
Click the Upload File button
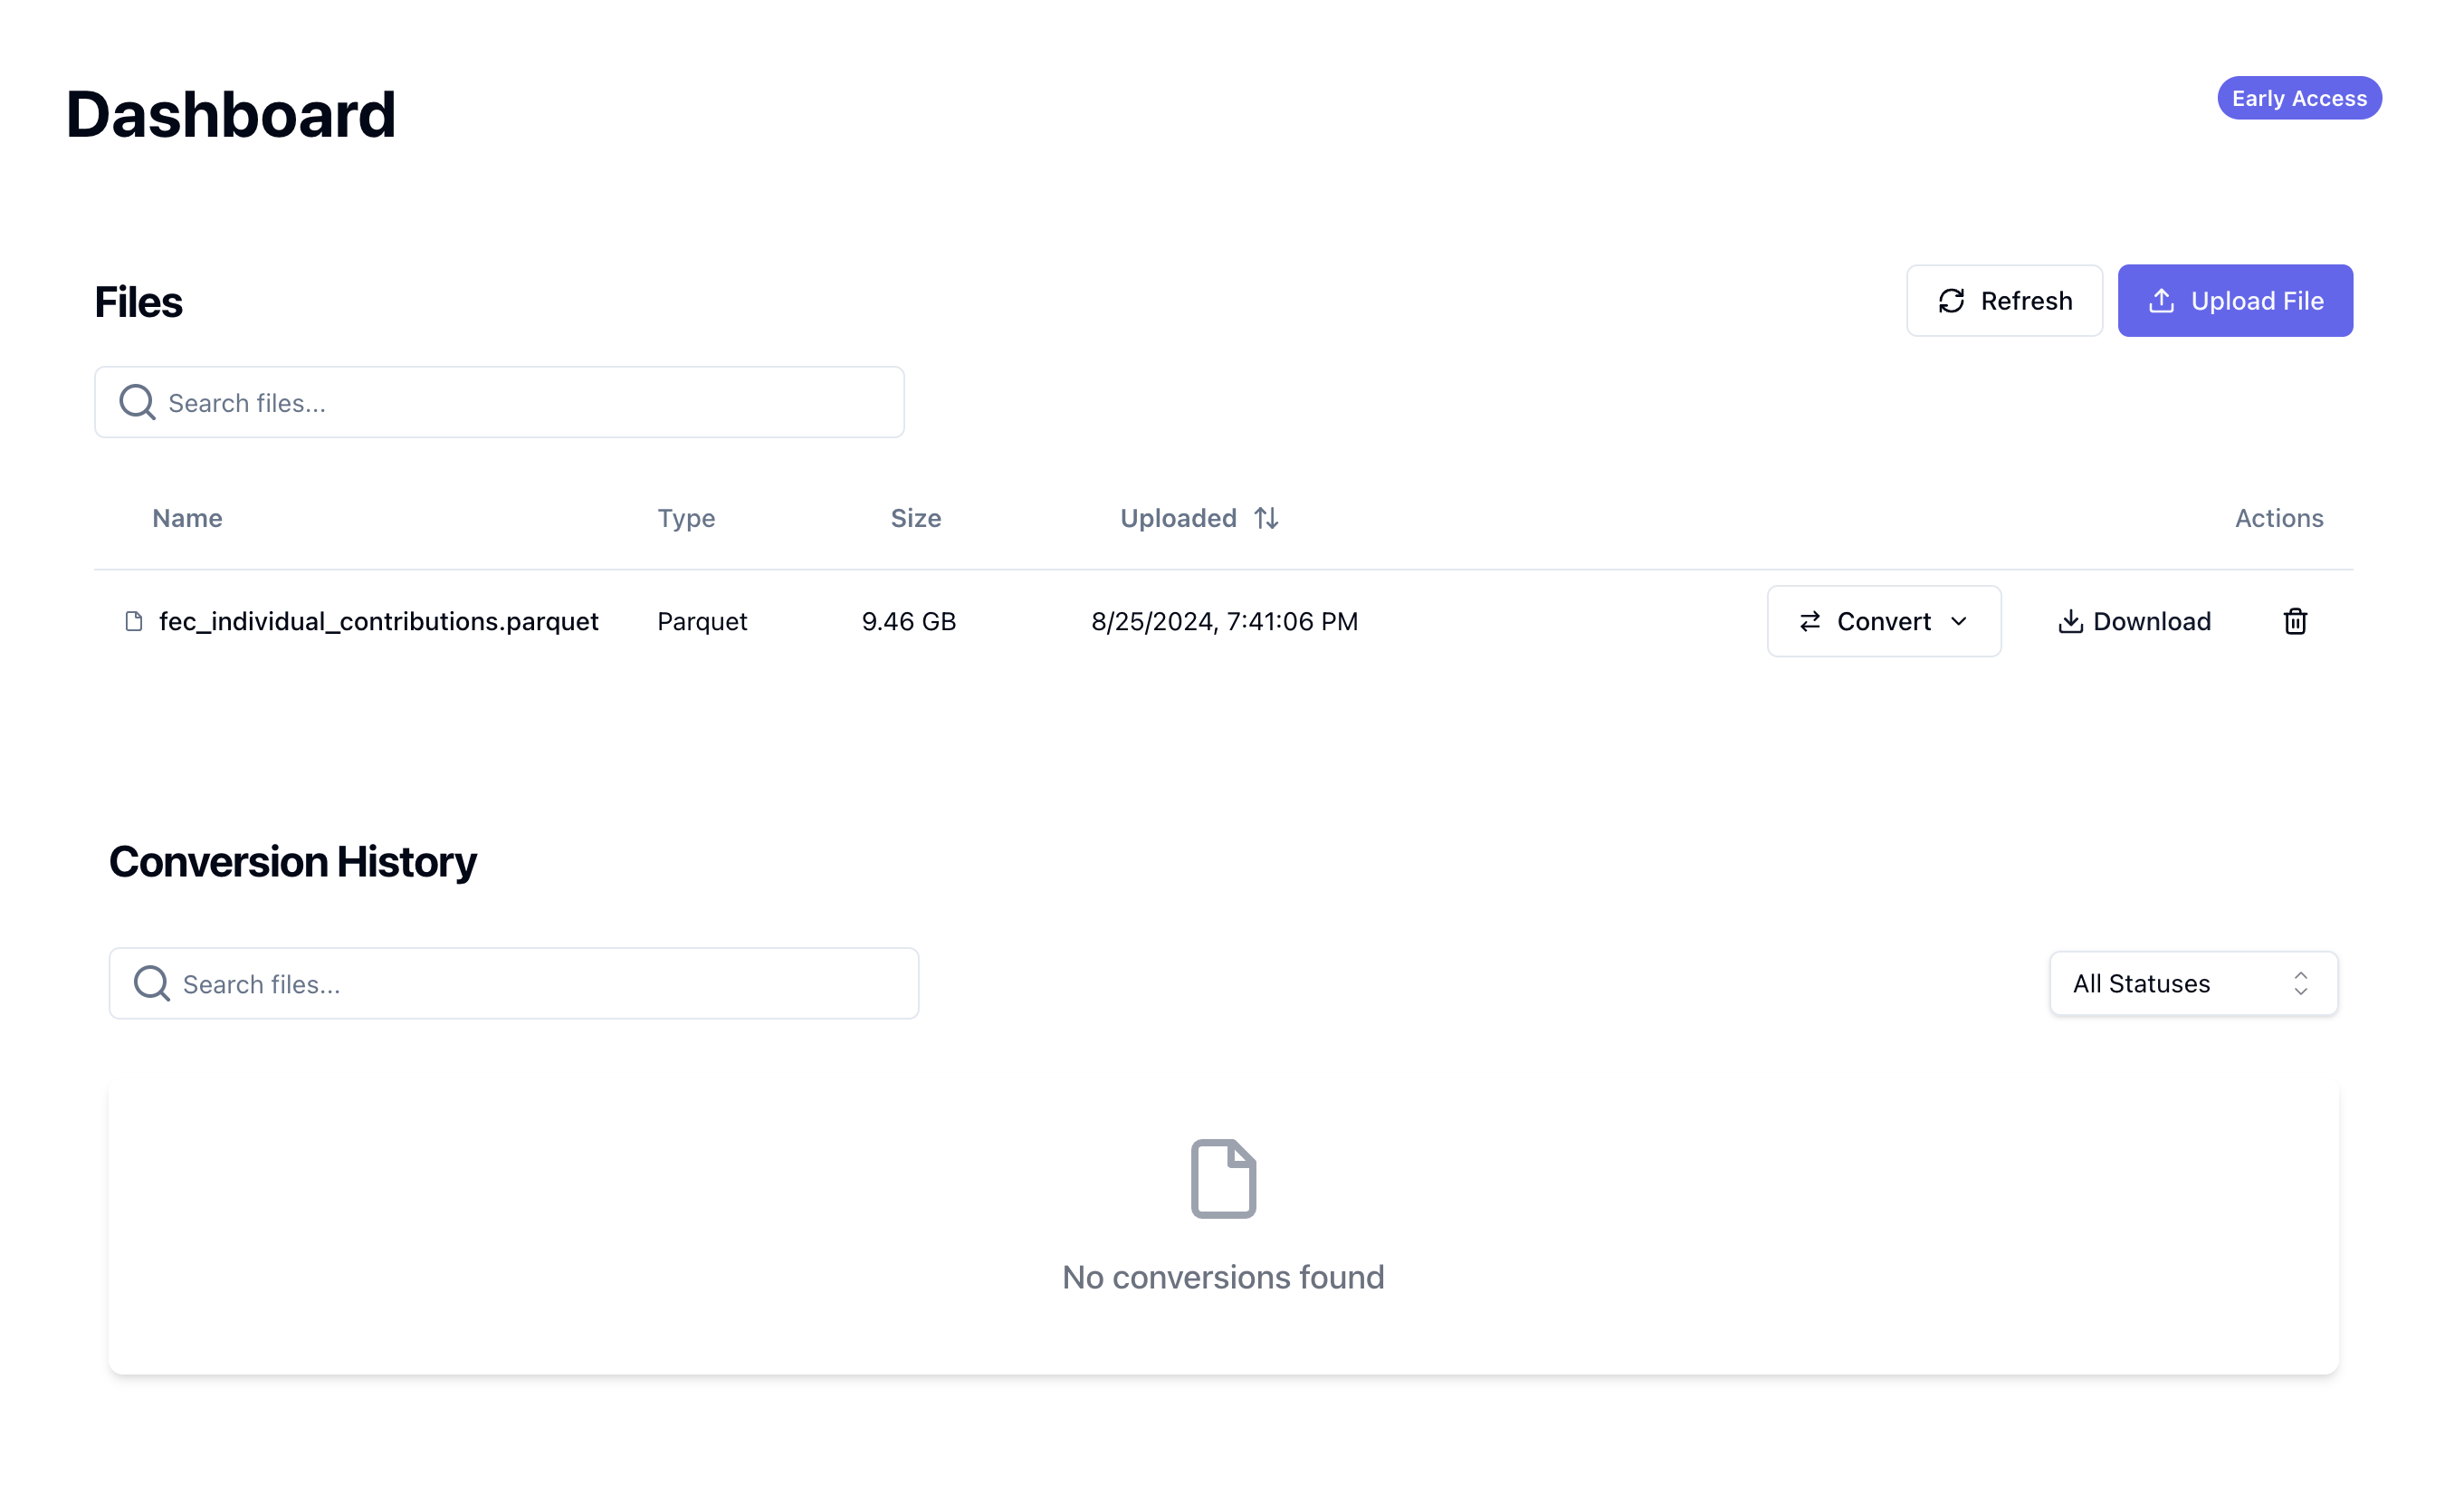click(x=2235, y=300)
